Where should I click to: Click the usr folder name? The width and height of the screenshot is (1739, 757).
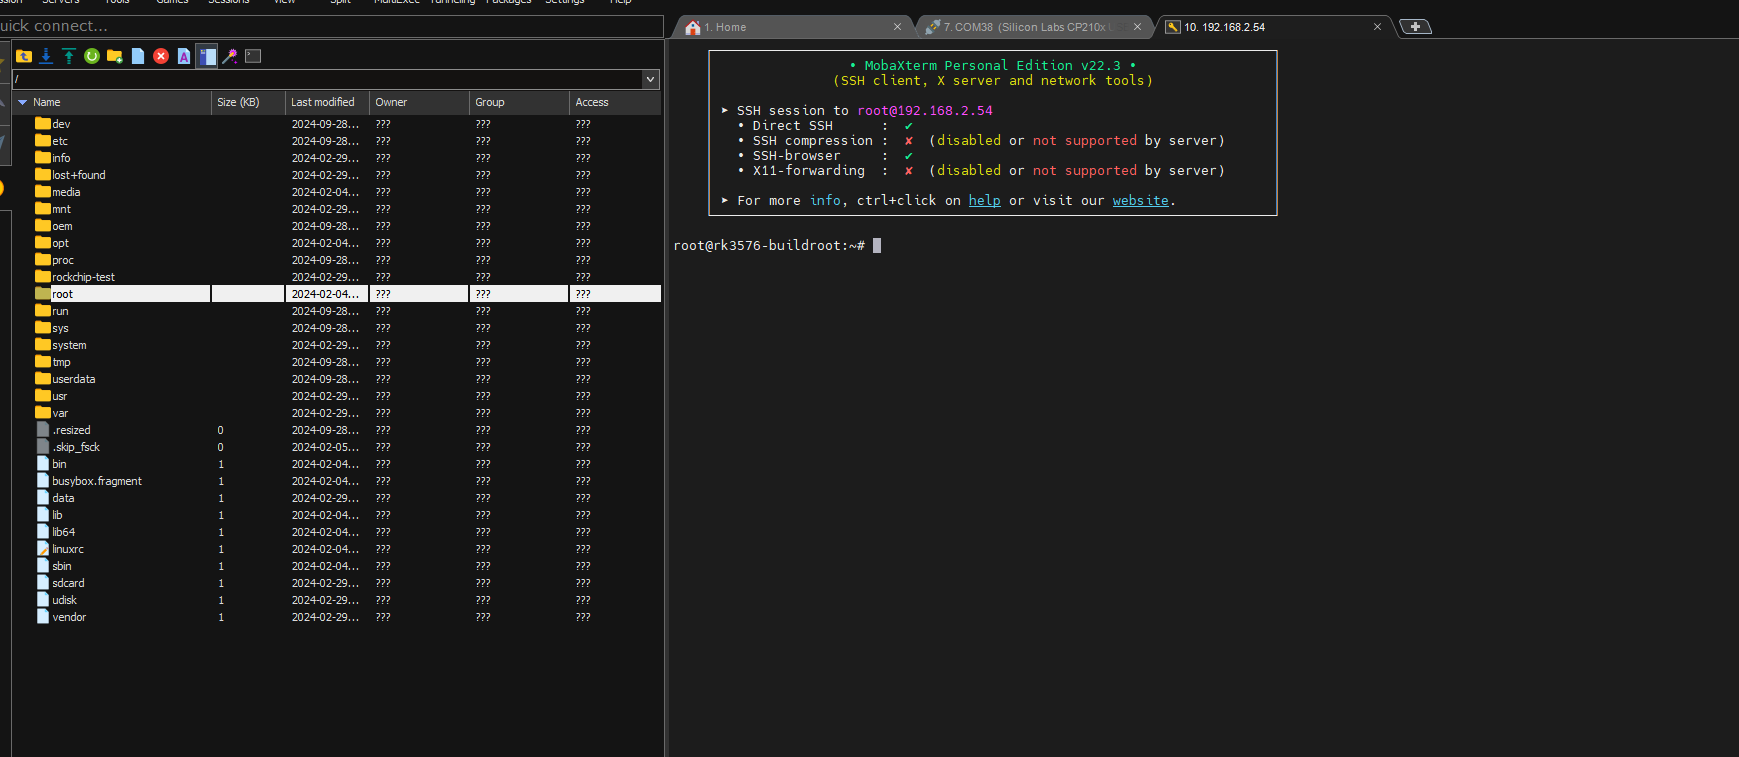tap(60, 396)
